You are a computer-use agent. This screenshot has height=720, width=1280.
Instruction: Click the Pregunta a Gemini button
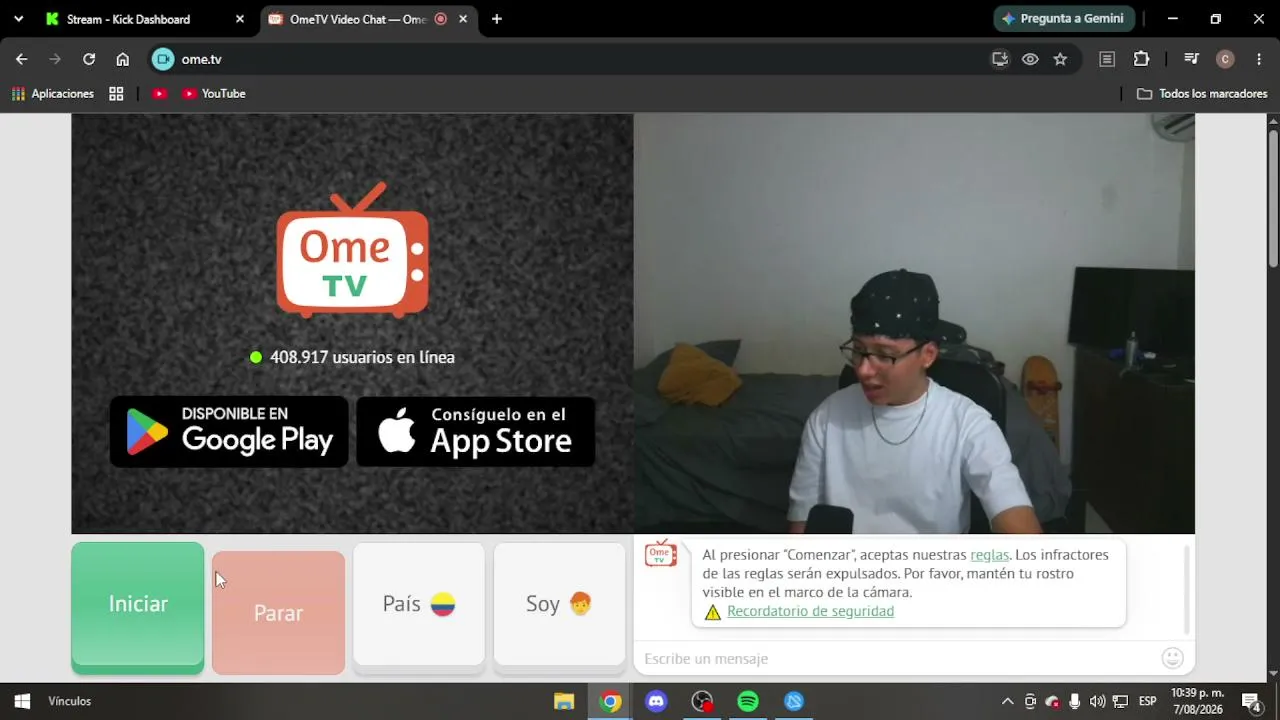(x=1064, y=19)
